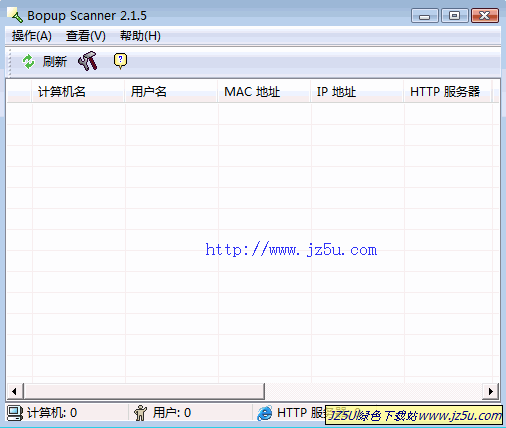
Task: Minimize the Bopup Scanner window
Action: 425,16
